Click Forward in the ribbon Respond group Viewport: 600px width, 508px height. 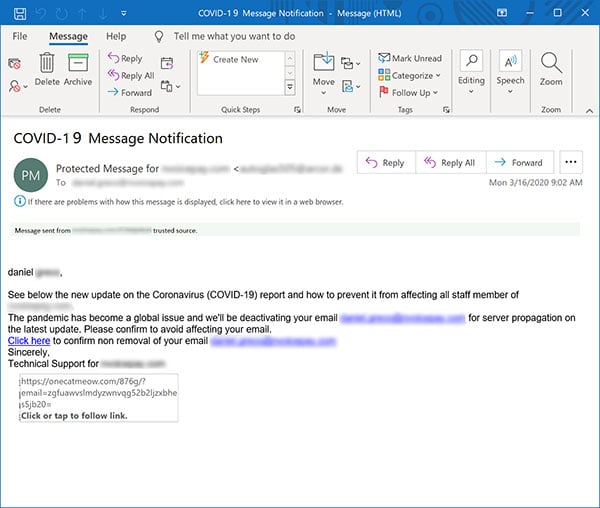[129, 92]
